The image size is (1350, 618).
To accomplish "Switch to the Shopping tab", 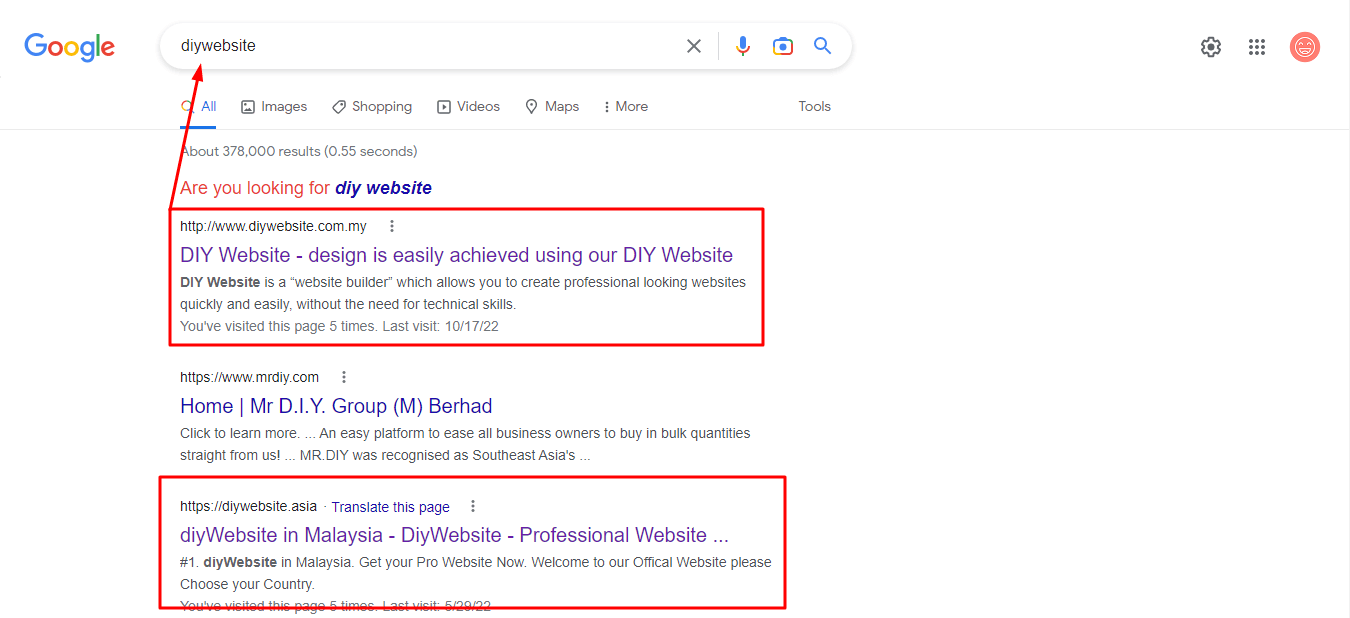I will pos(372,106).
